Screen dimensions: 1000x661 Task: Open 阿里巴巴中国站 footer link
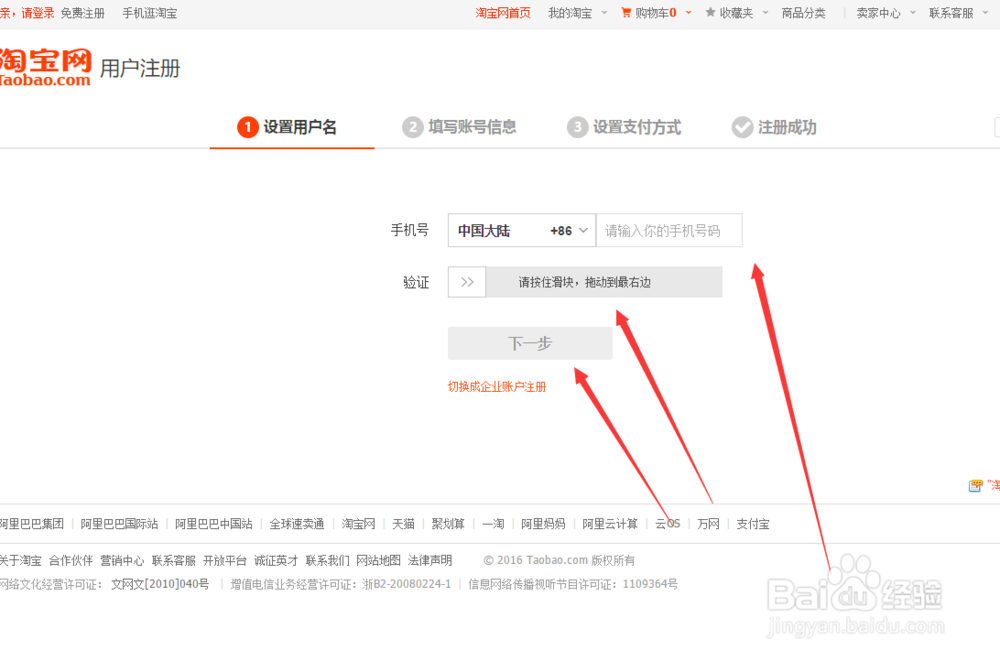pyautogui.click(x=214, y=524)
